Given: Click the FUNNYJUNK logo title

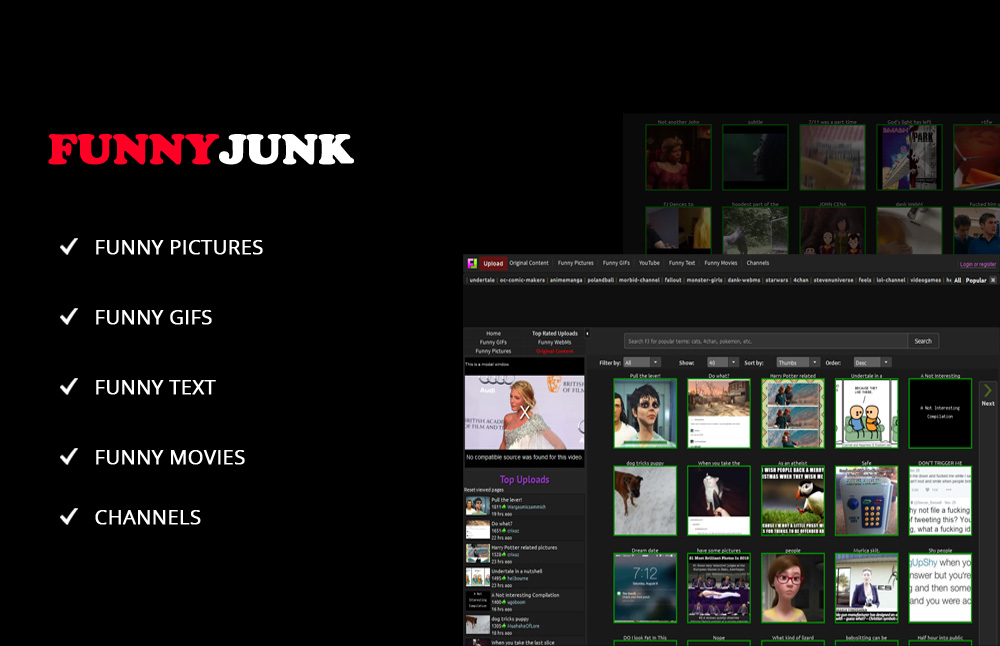Looking at the screenshot, I should click(x=201, y=149).
